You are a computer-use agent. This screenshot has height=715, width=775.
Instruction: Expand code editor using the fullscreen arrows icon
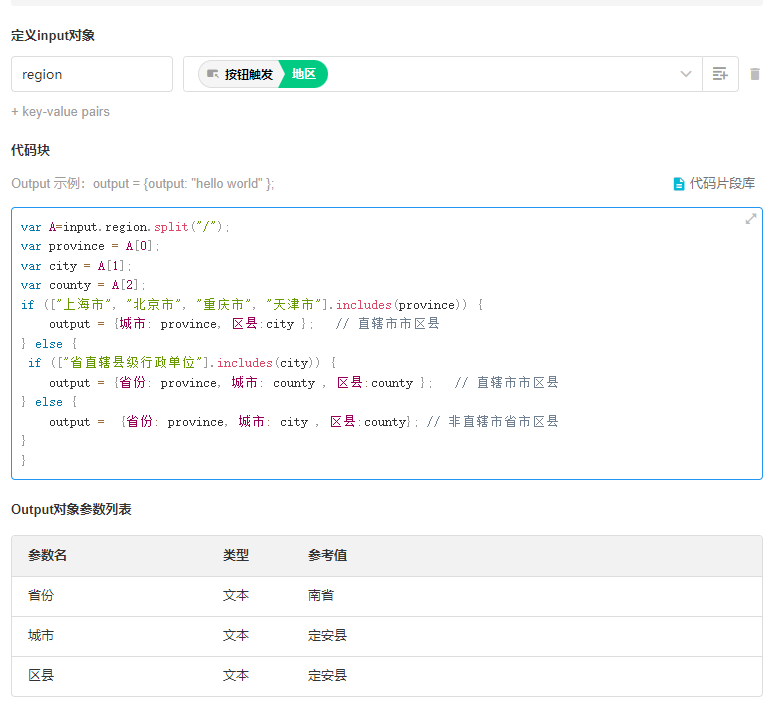coord(750,219)
